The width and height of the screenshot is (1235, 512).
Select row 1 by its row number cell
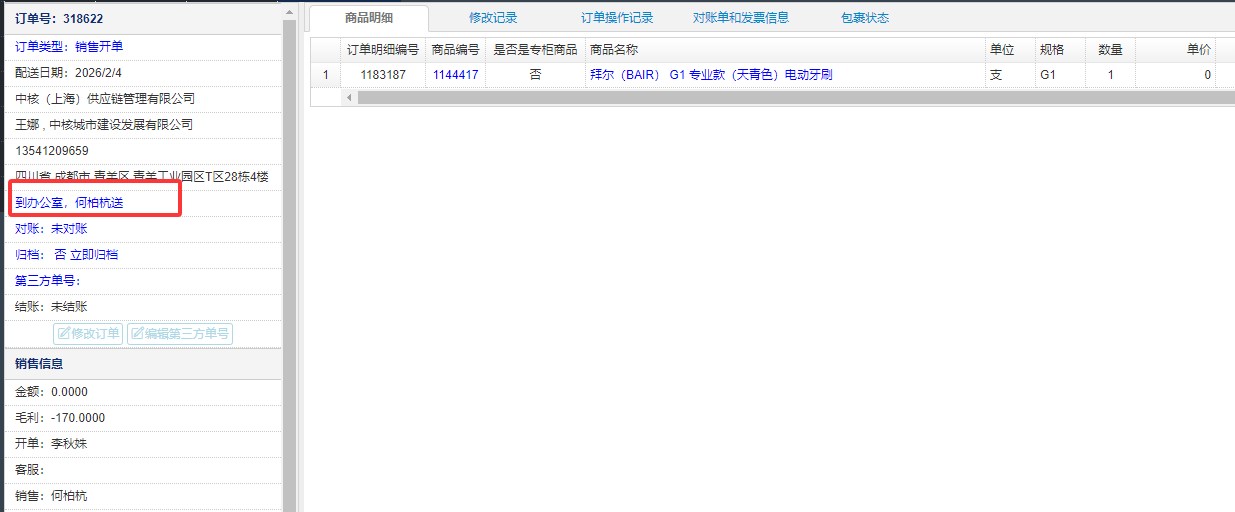coord(325,75)
